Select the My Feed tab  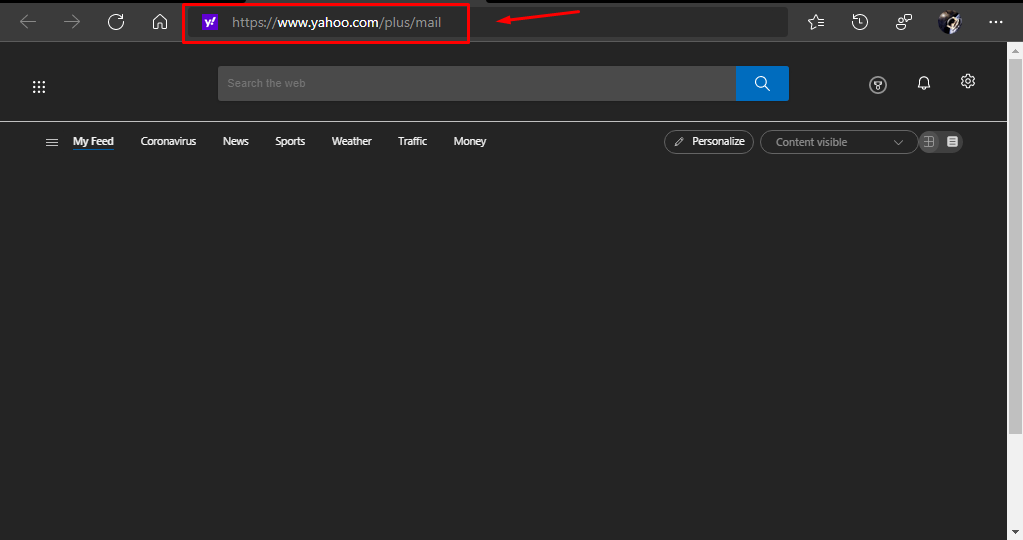point(93,142)
